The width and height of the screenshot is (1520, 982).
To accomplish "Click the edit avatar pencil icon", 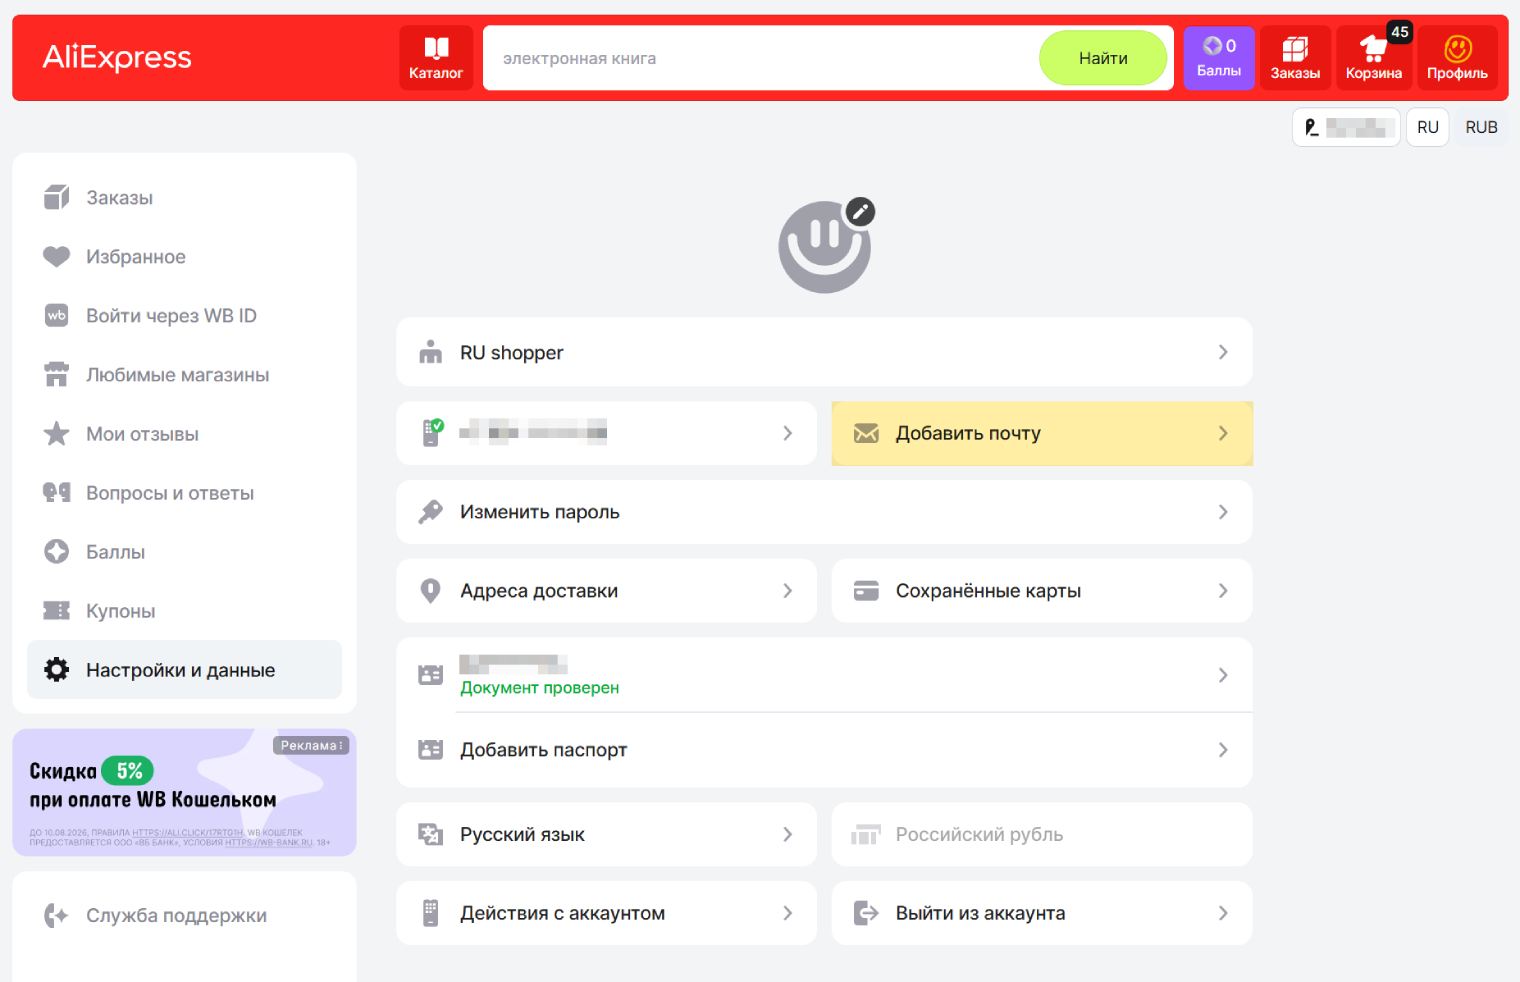I will click(860, 211).
